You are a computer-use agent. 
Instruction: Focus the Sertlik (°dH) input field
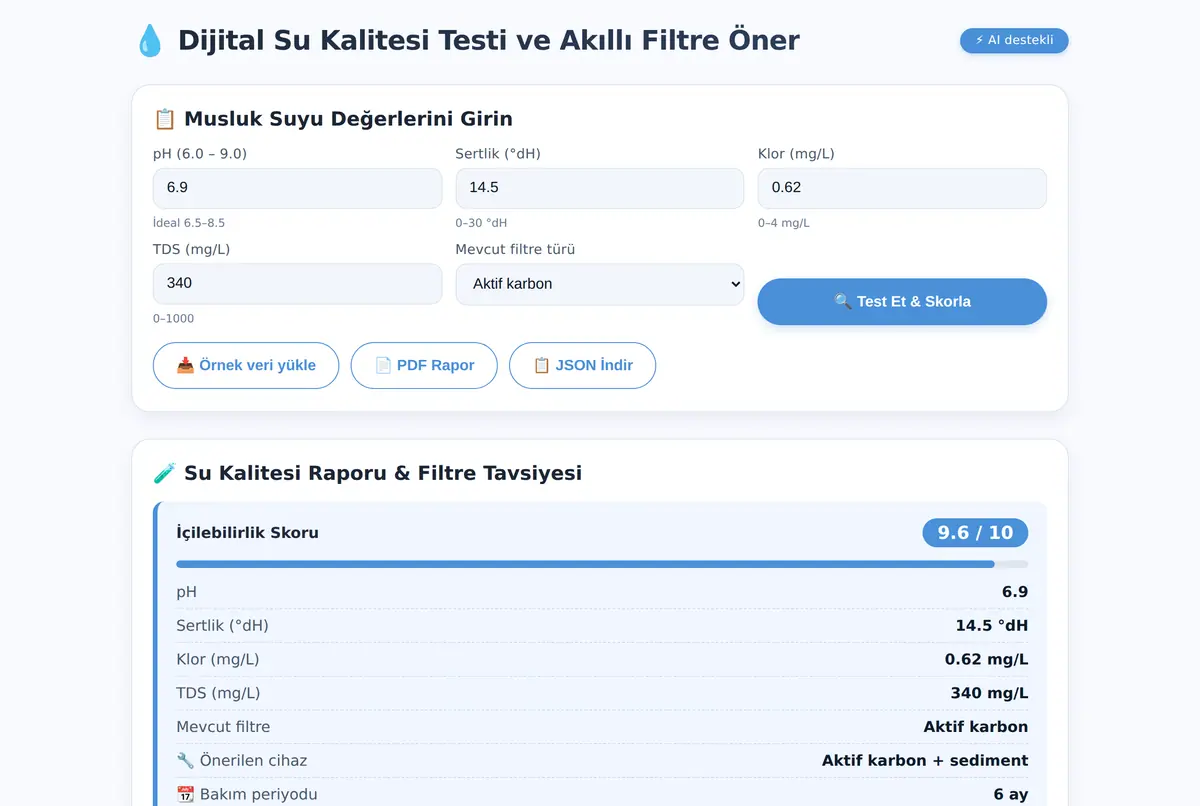click(600, 188)
